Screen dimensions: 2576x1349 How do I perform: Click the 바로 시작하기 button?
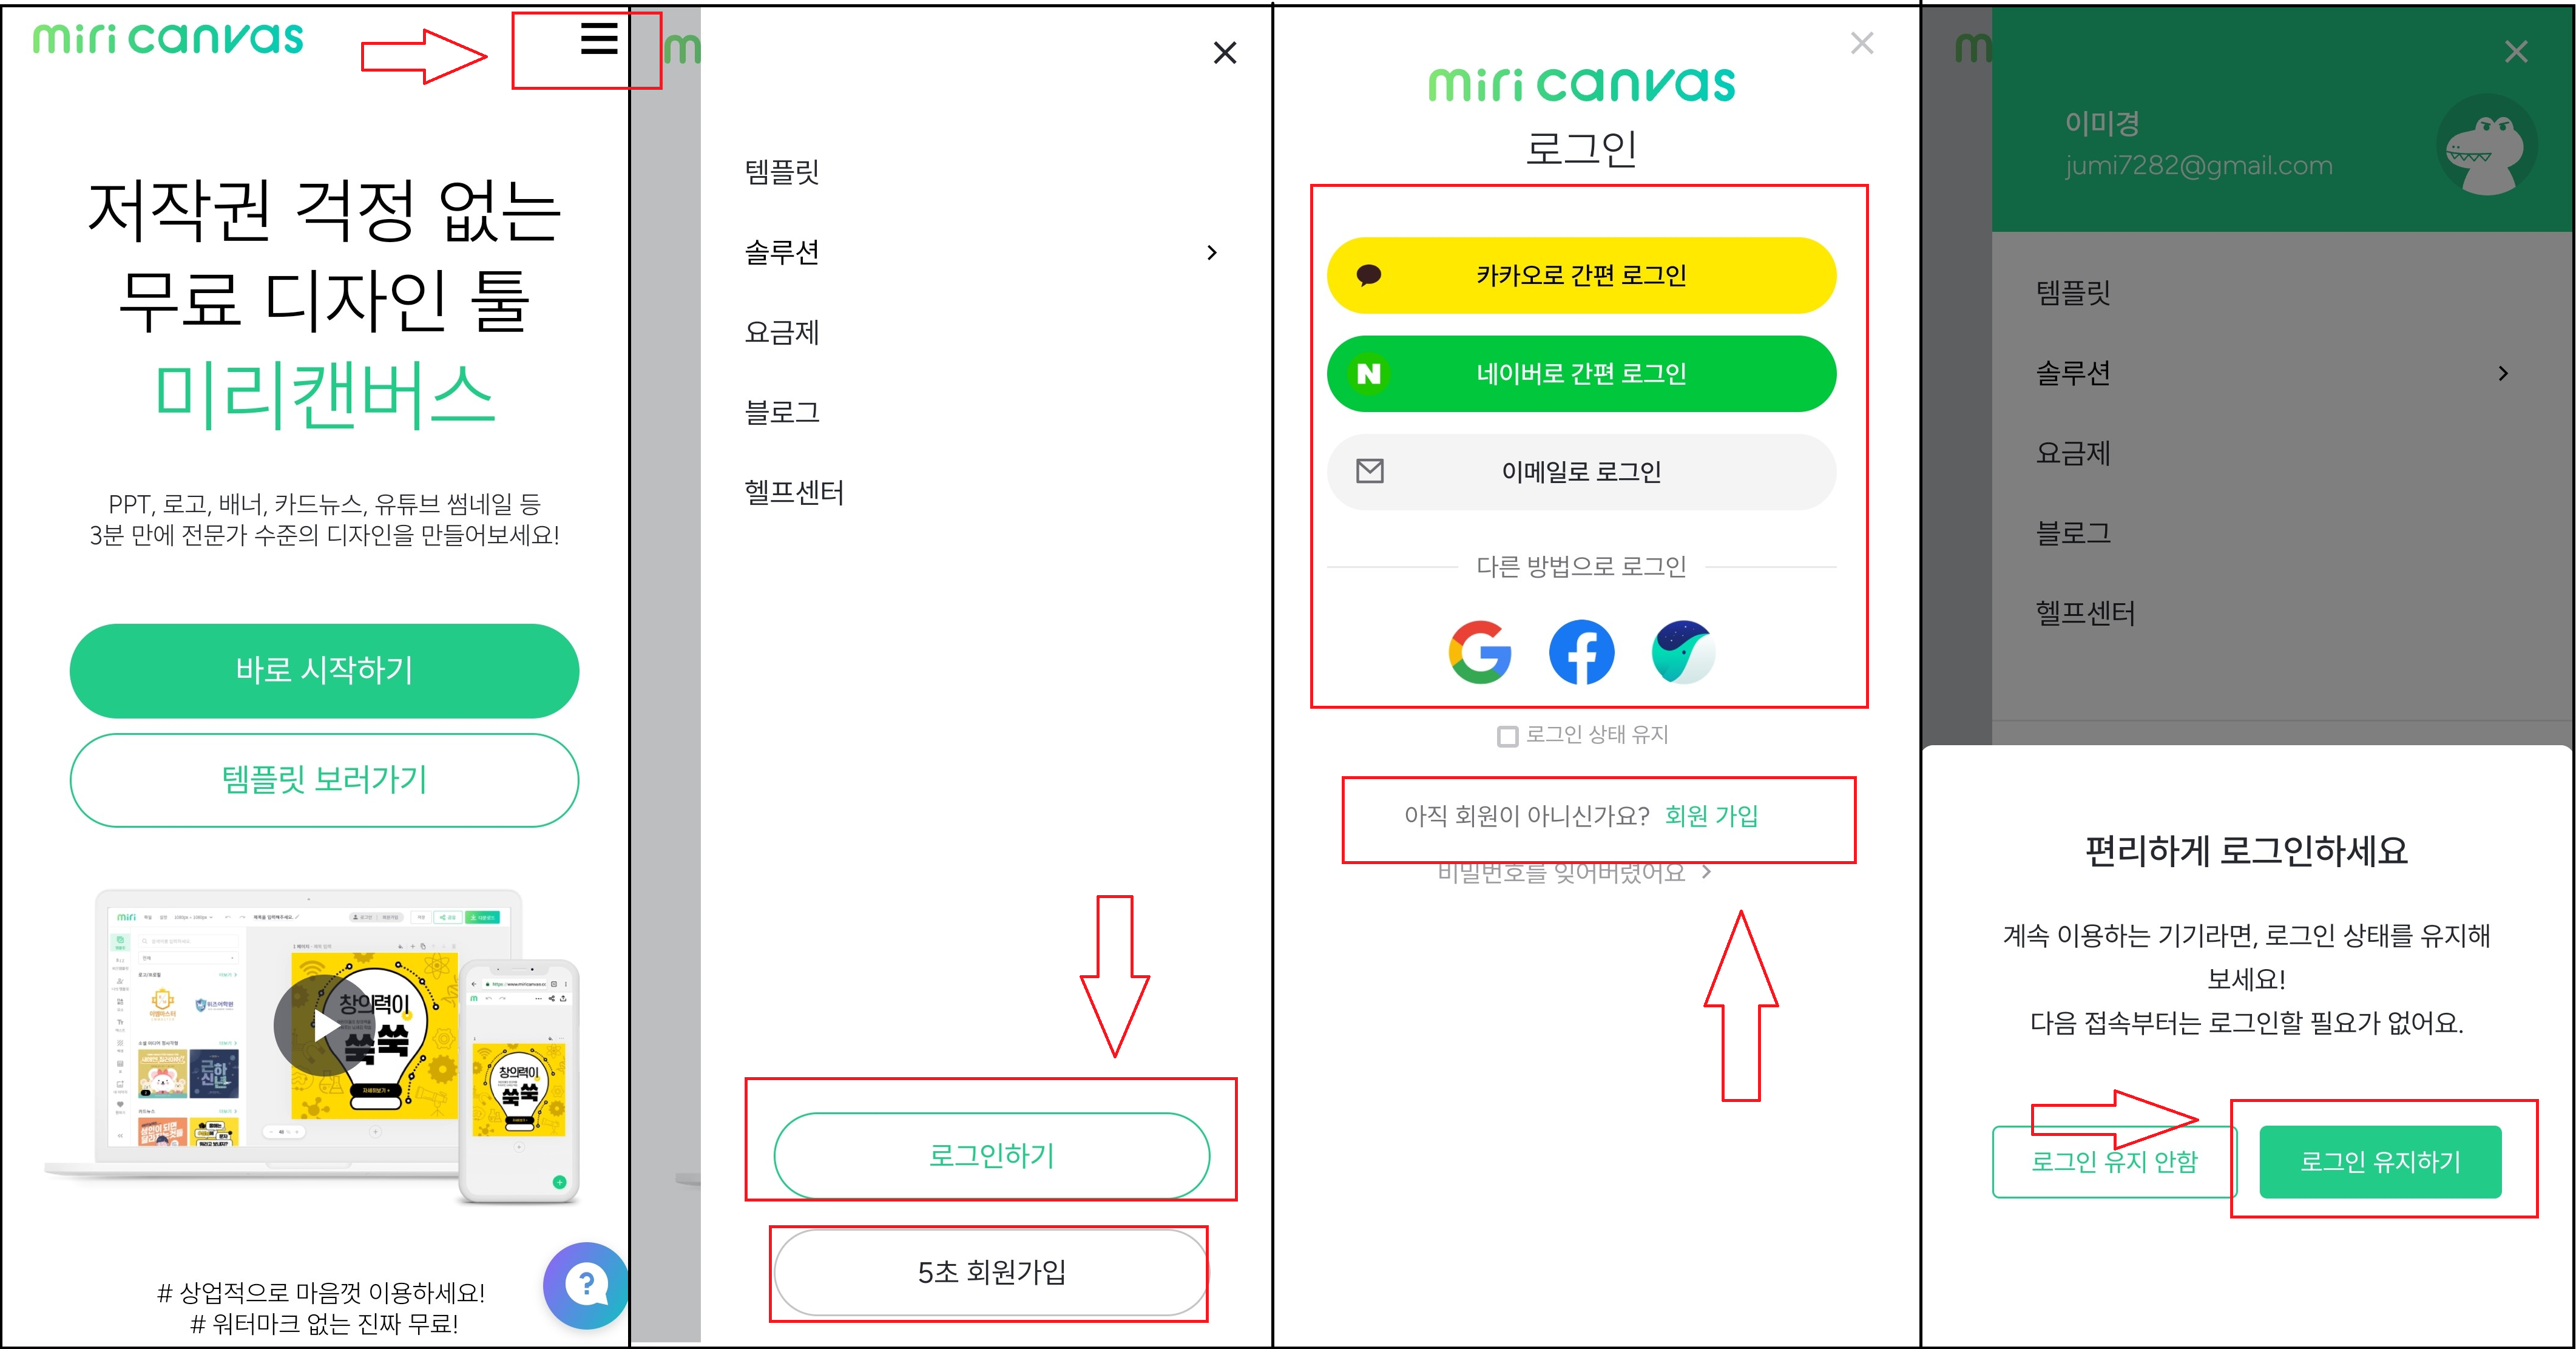point(324,670)
